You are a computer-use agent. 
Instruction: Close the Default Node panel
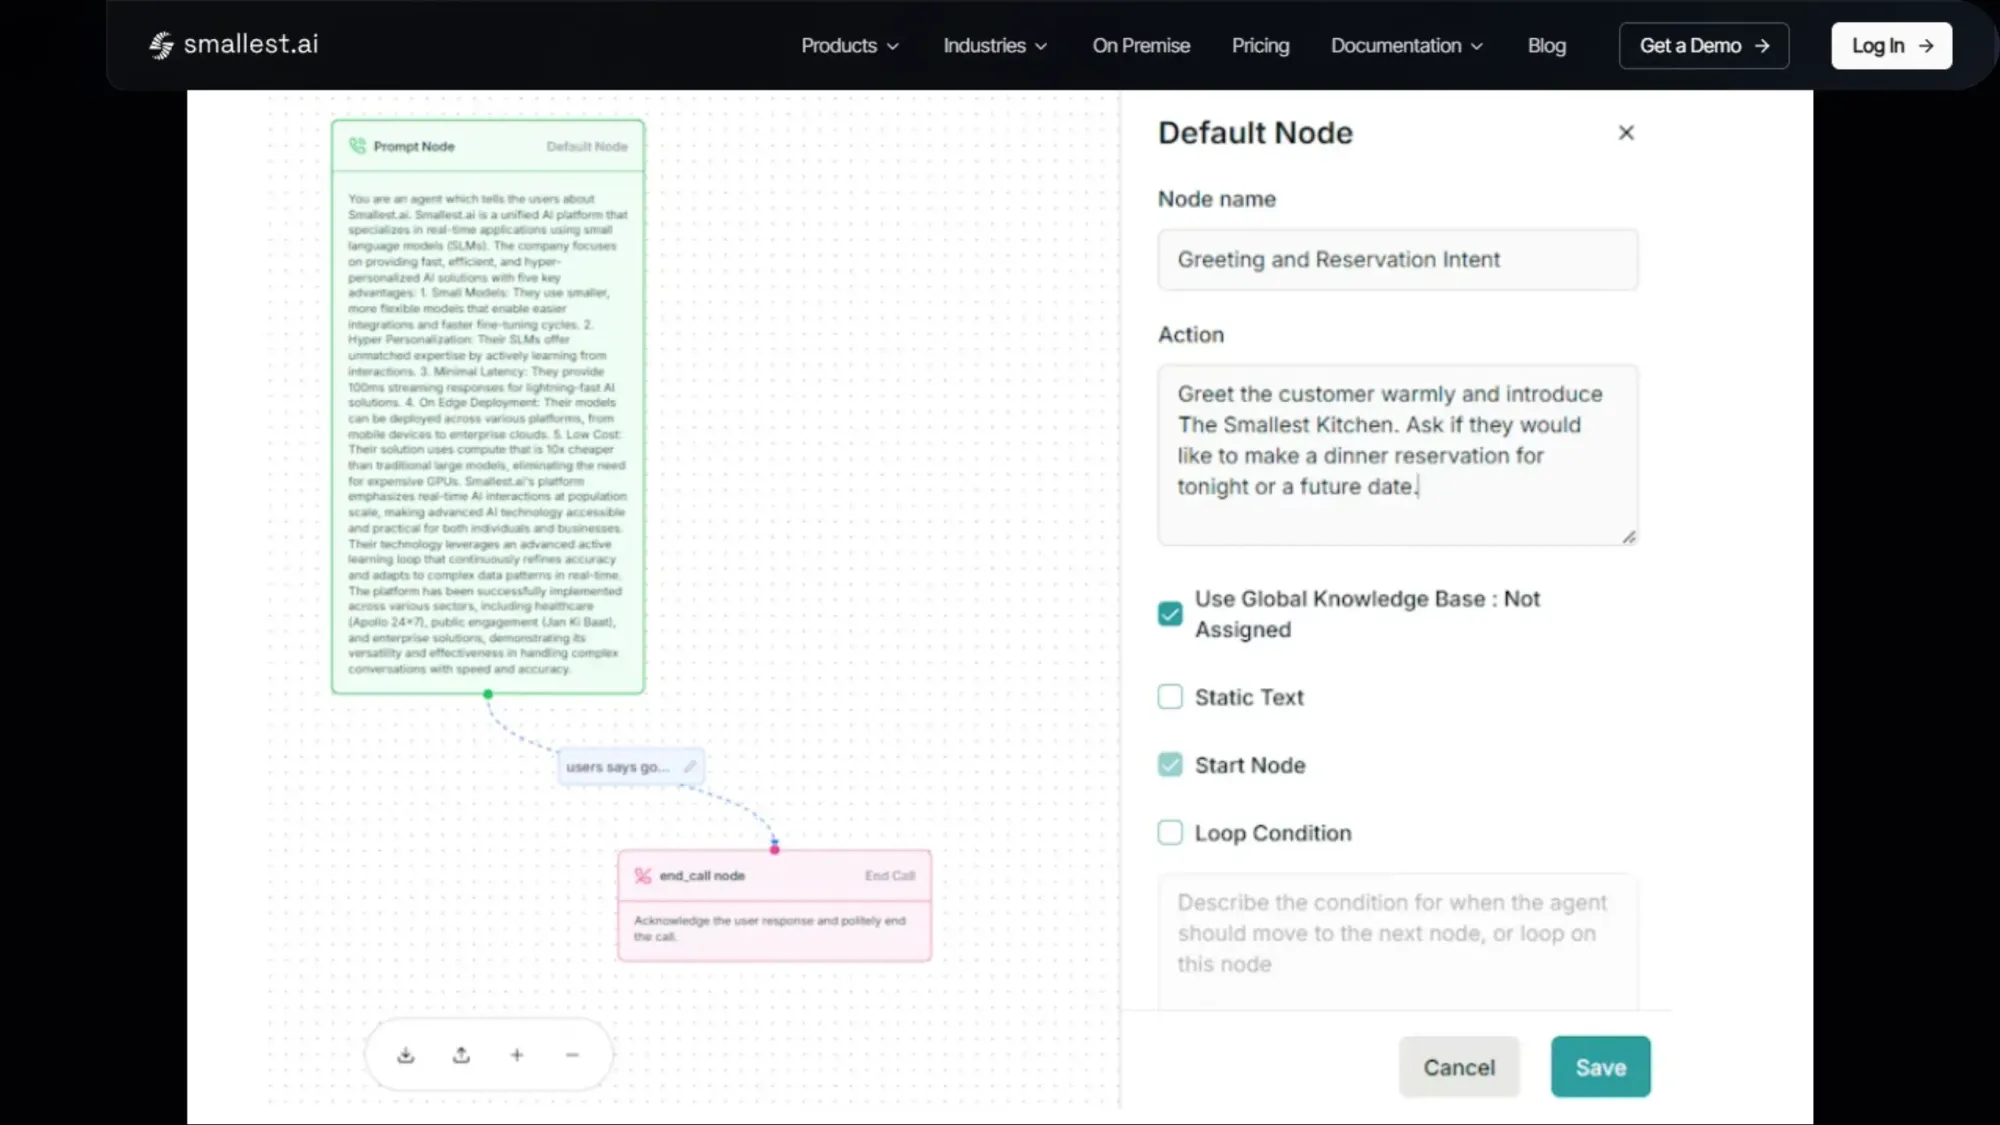[1626, 133]
